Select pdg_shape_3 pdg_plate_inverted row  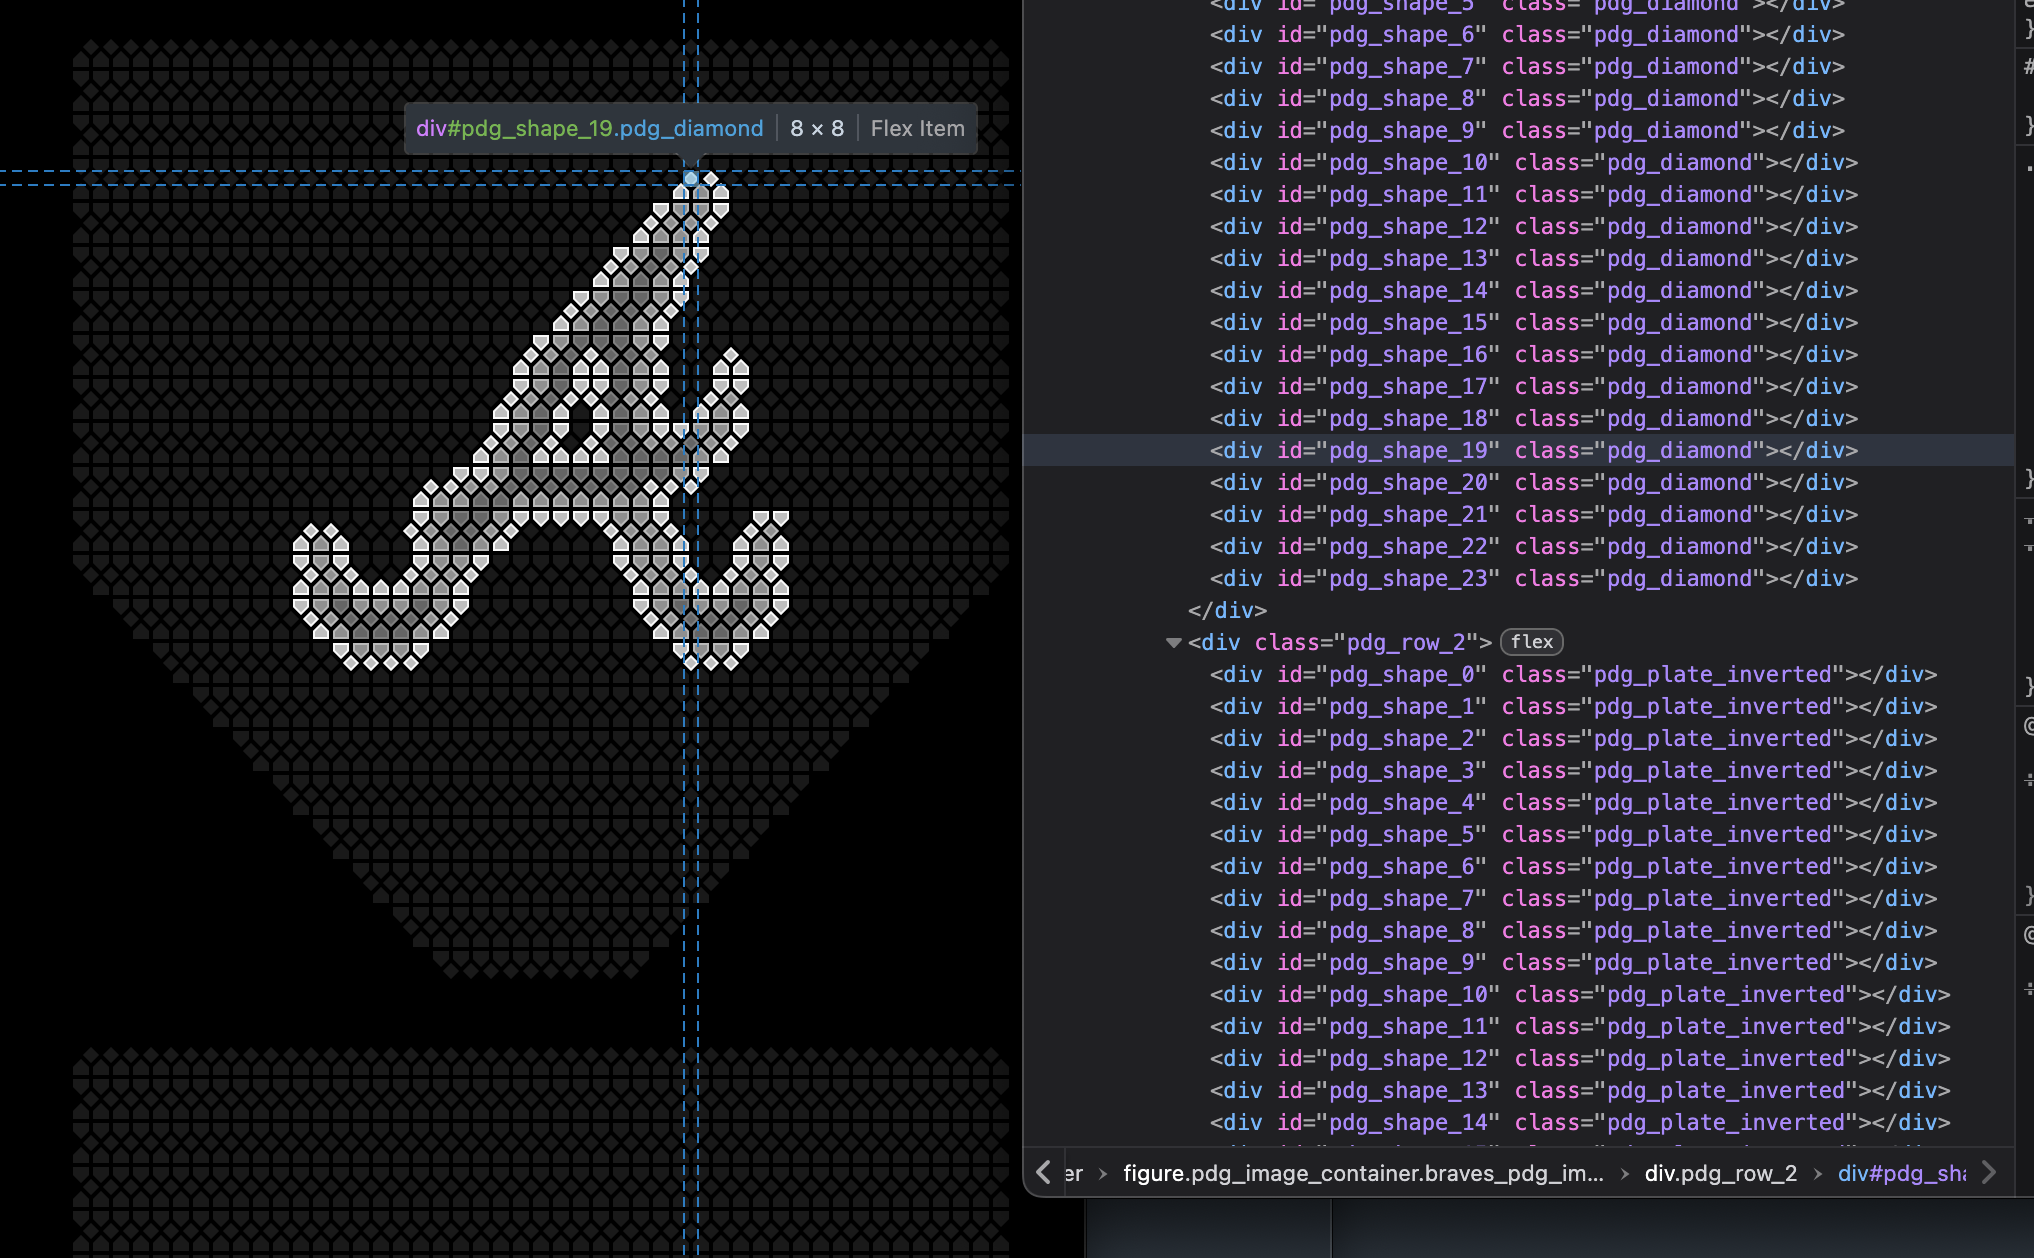coord(1519,770)
